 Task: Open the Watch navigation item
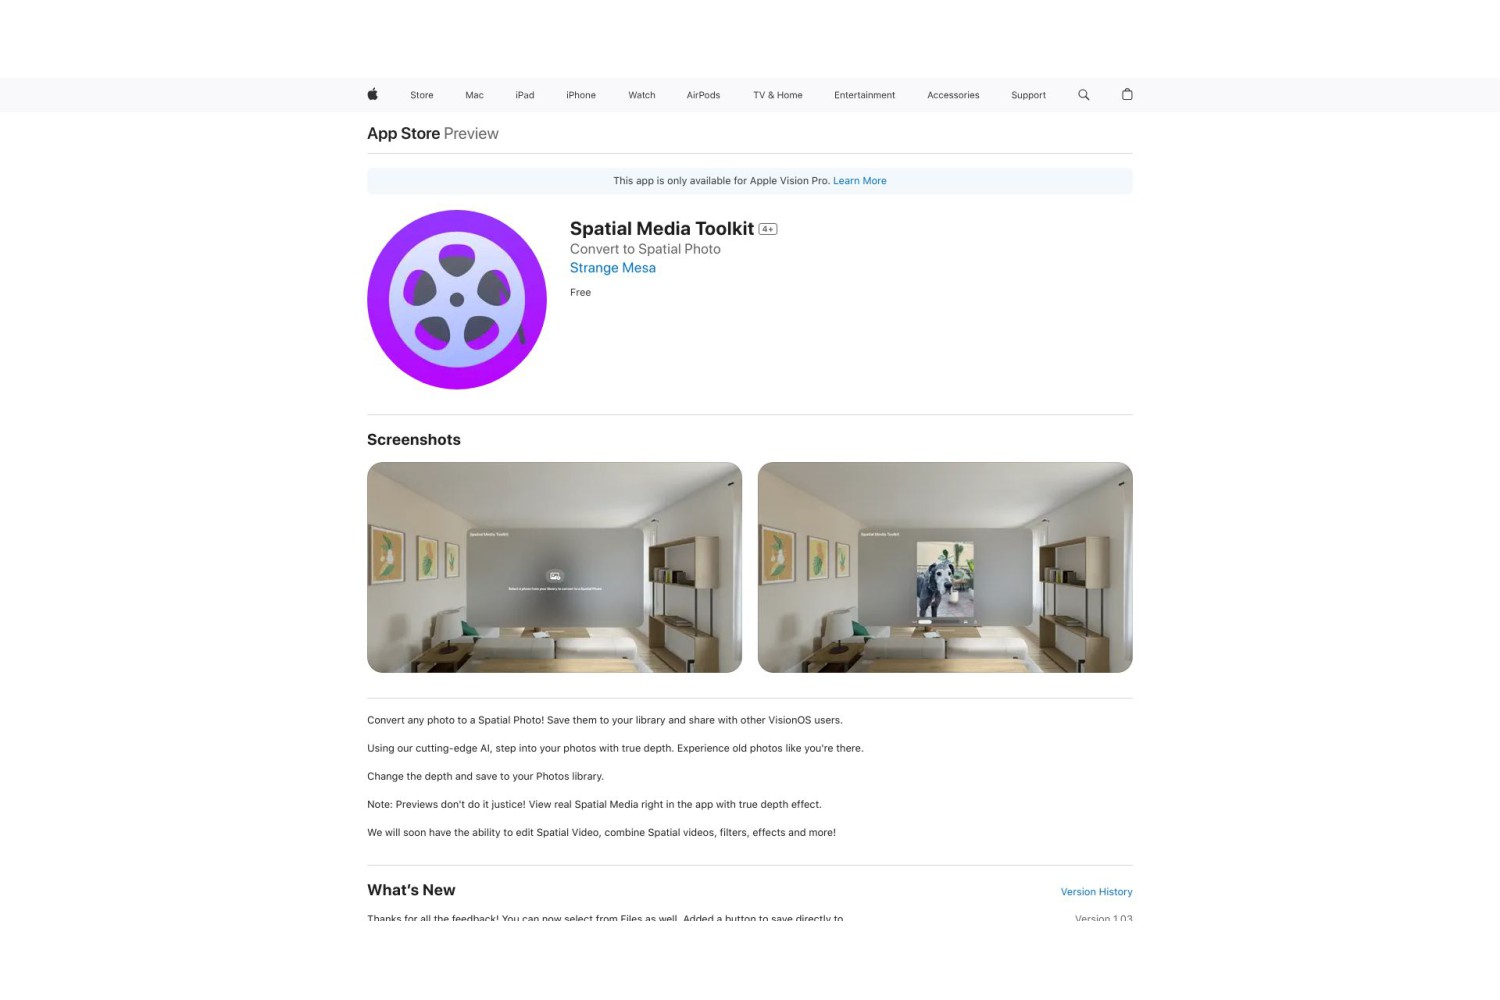(642, 95)
